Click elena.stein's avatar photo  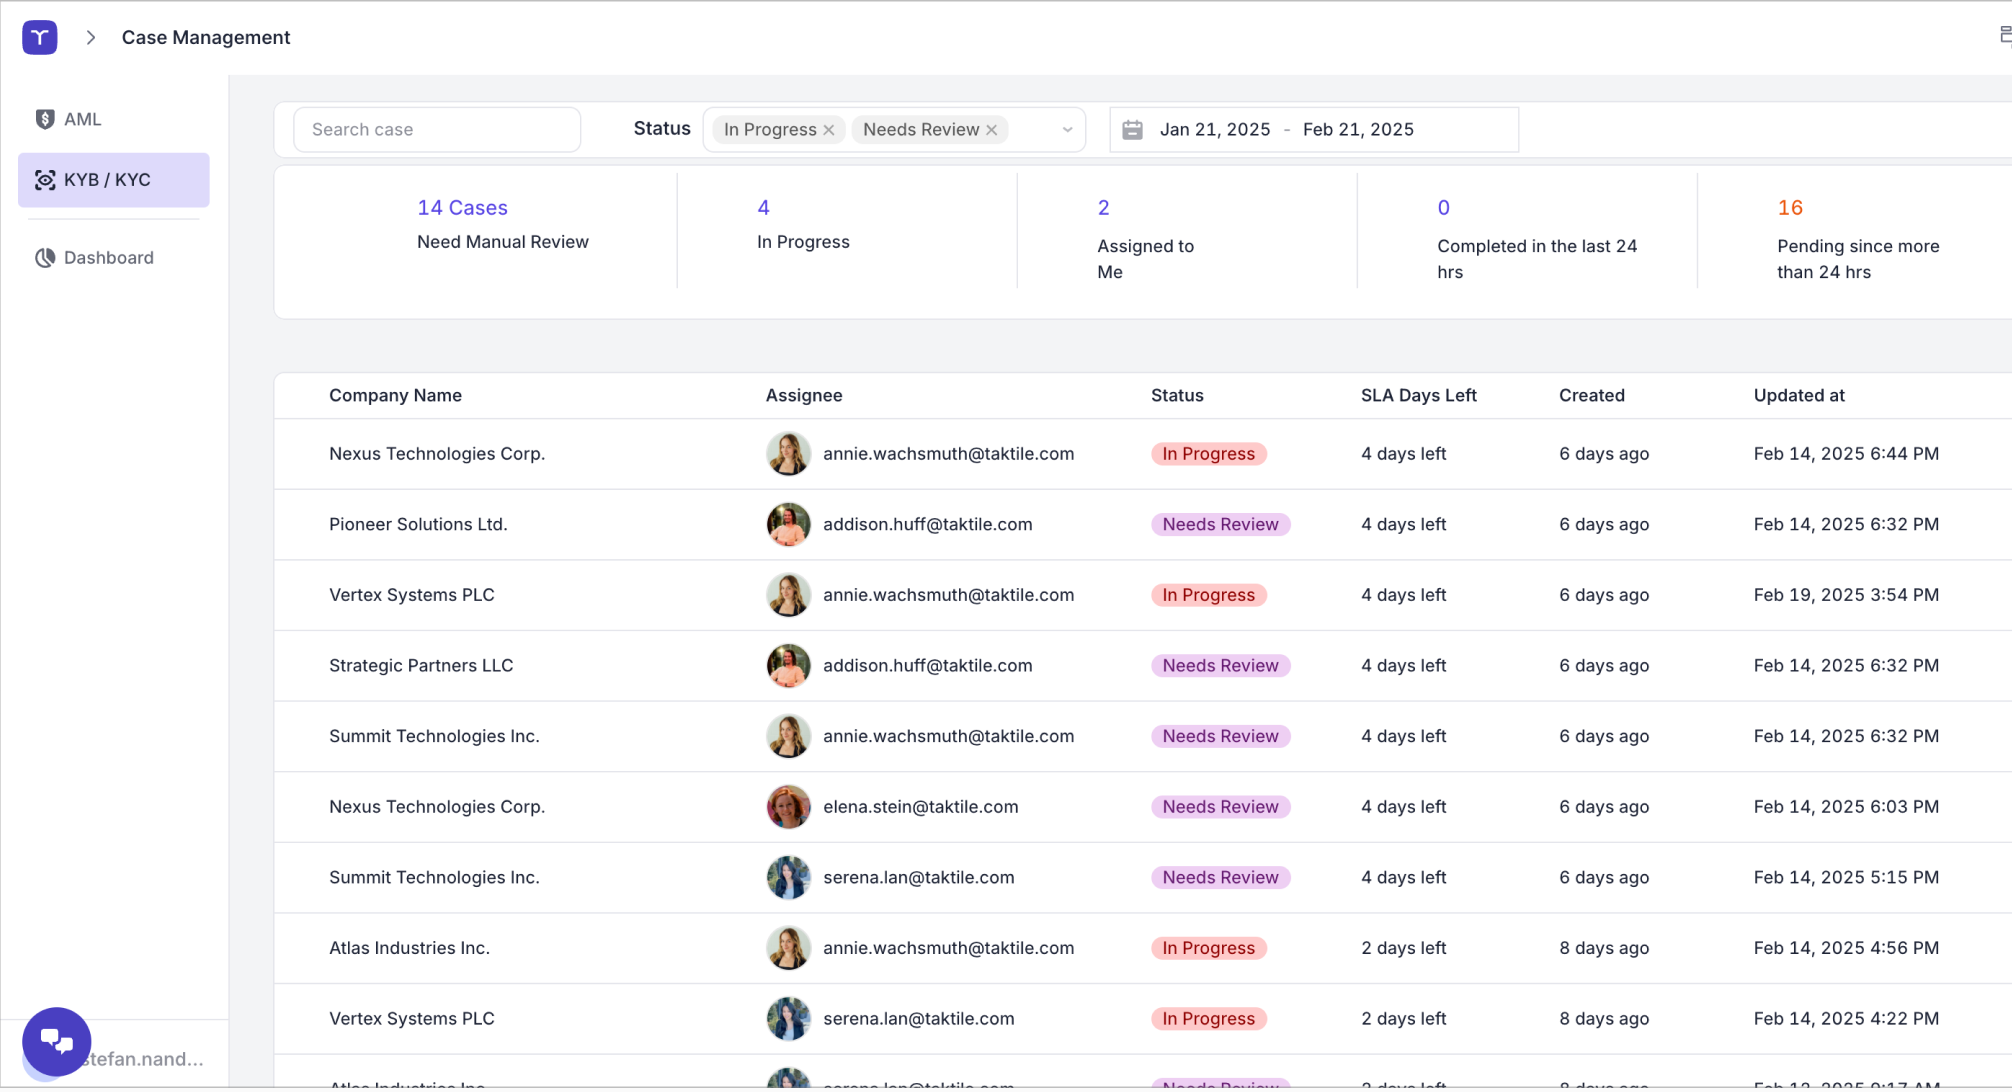[x=788, y=807]
